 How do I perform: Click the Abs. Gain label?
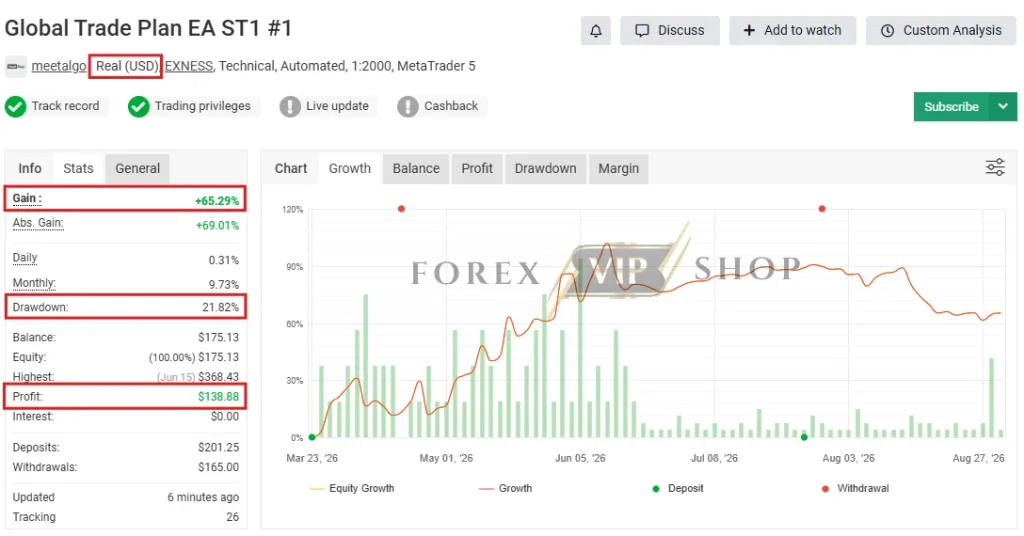pos(38,223)
